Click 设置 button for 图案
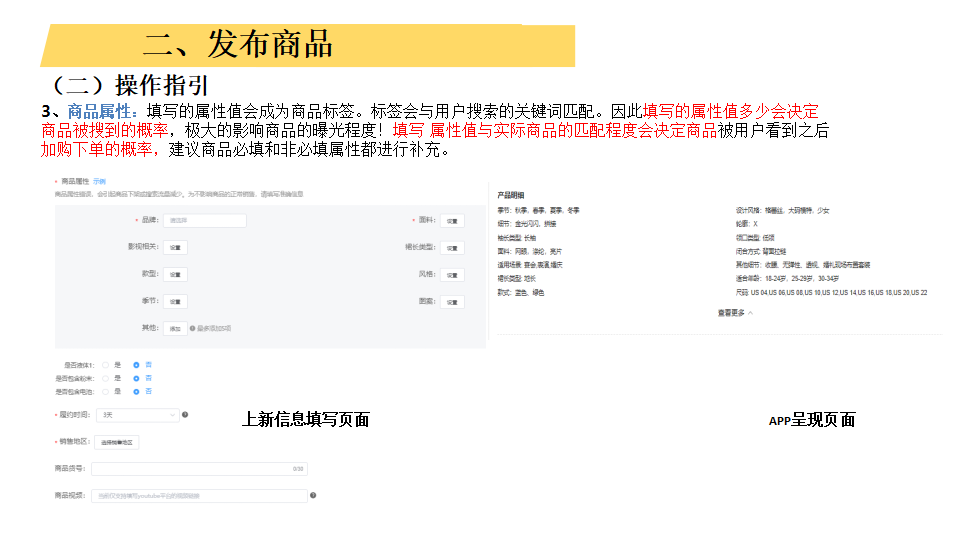This screenshot has width=960, height=540. 452,302
